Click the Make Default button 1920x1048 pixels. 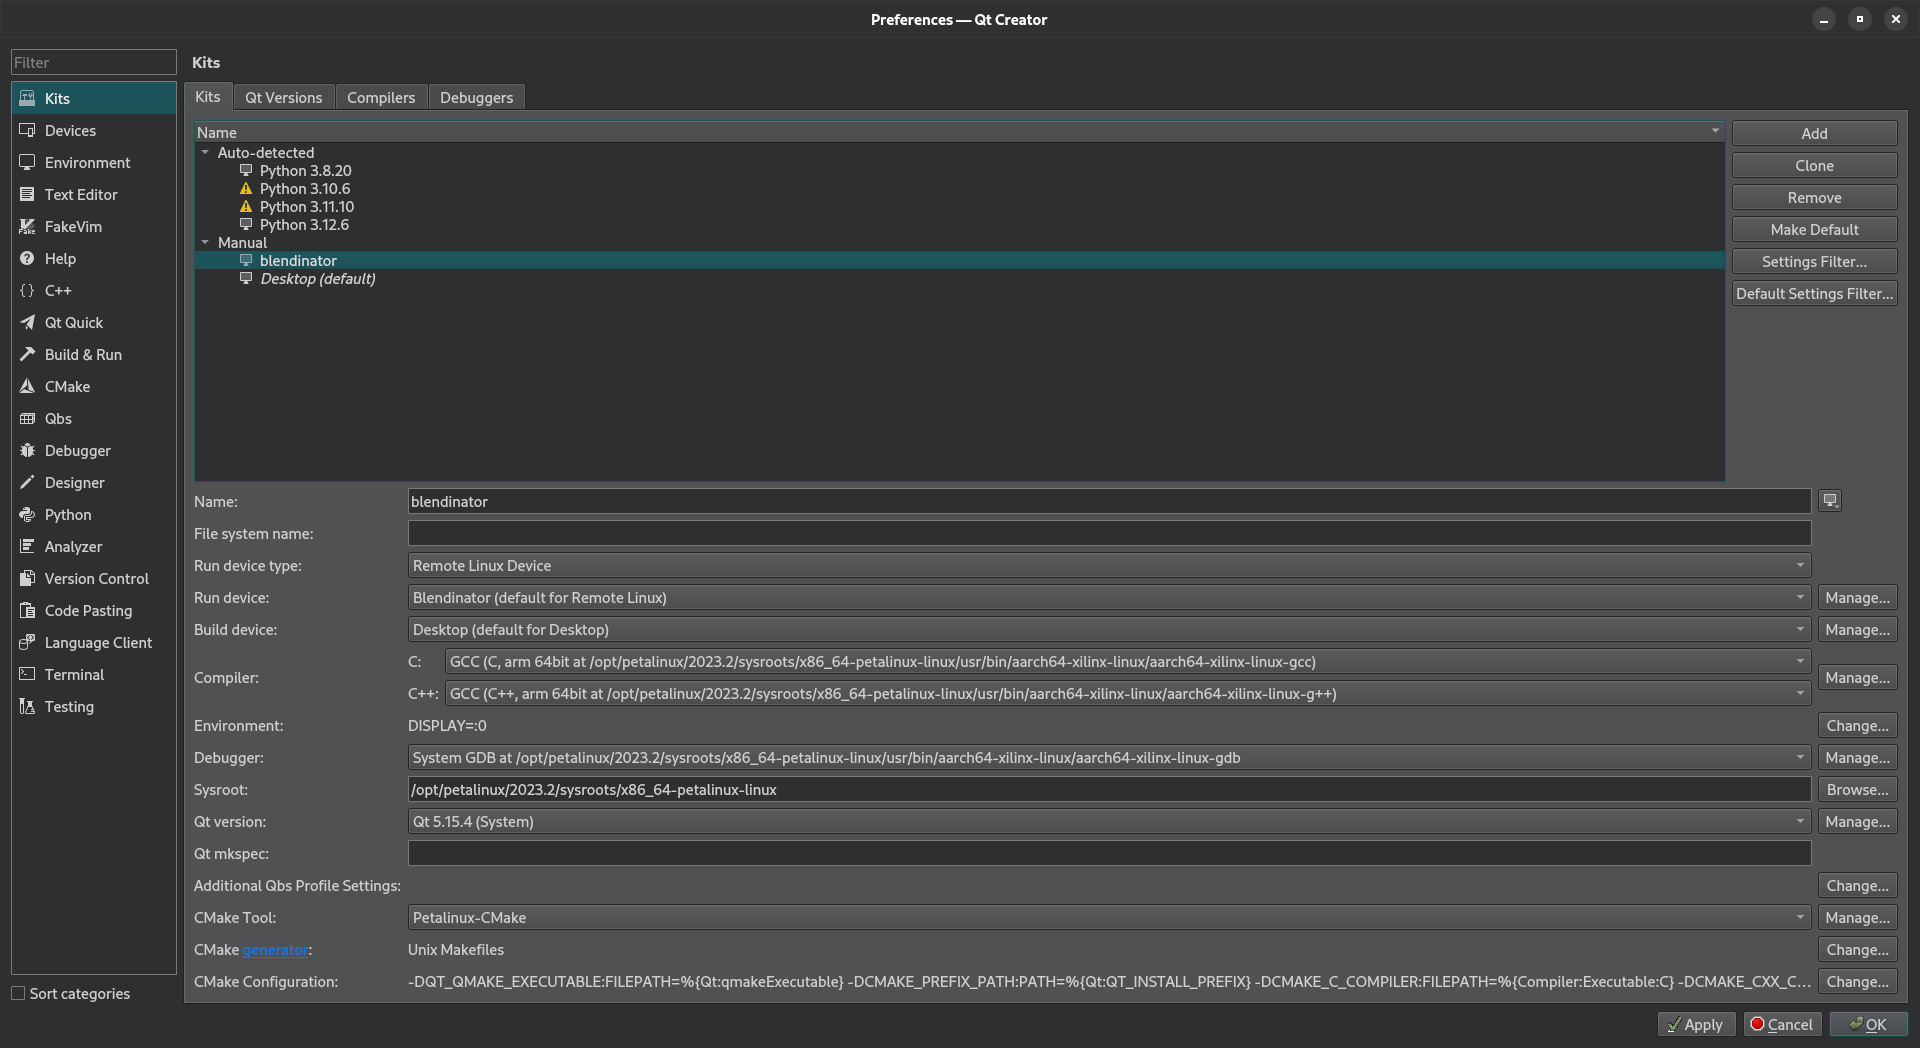tap(1813, 230)
